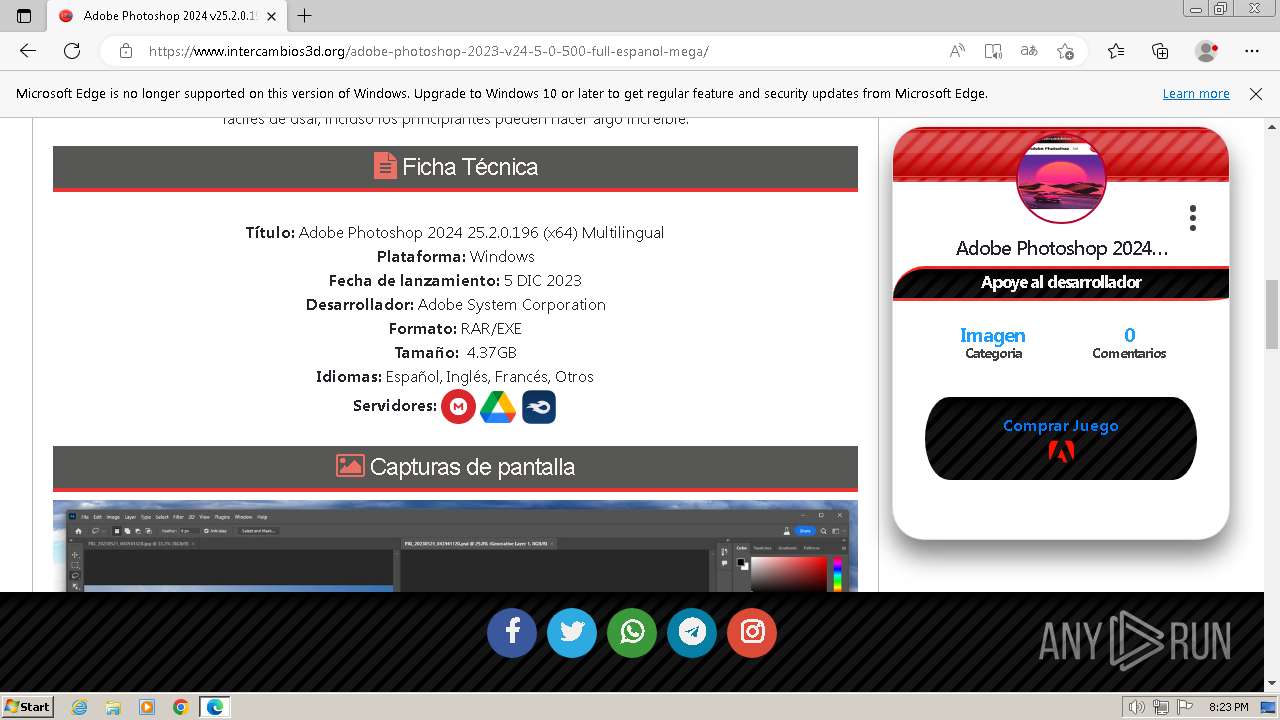The height and width of the screenshot is (720, 1280).
Task: View site information padlock icon
Action: tap(125, 51)
